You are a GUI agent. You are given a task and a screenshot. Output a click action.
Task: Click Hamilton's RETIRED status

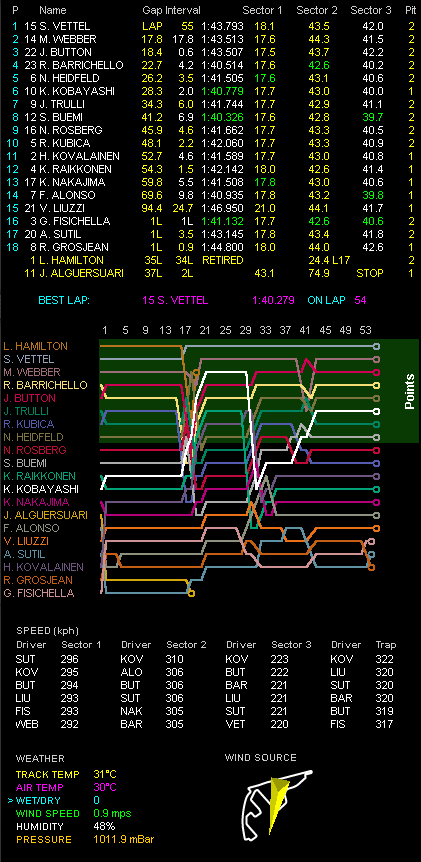(x=223, y=260)
